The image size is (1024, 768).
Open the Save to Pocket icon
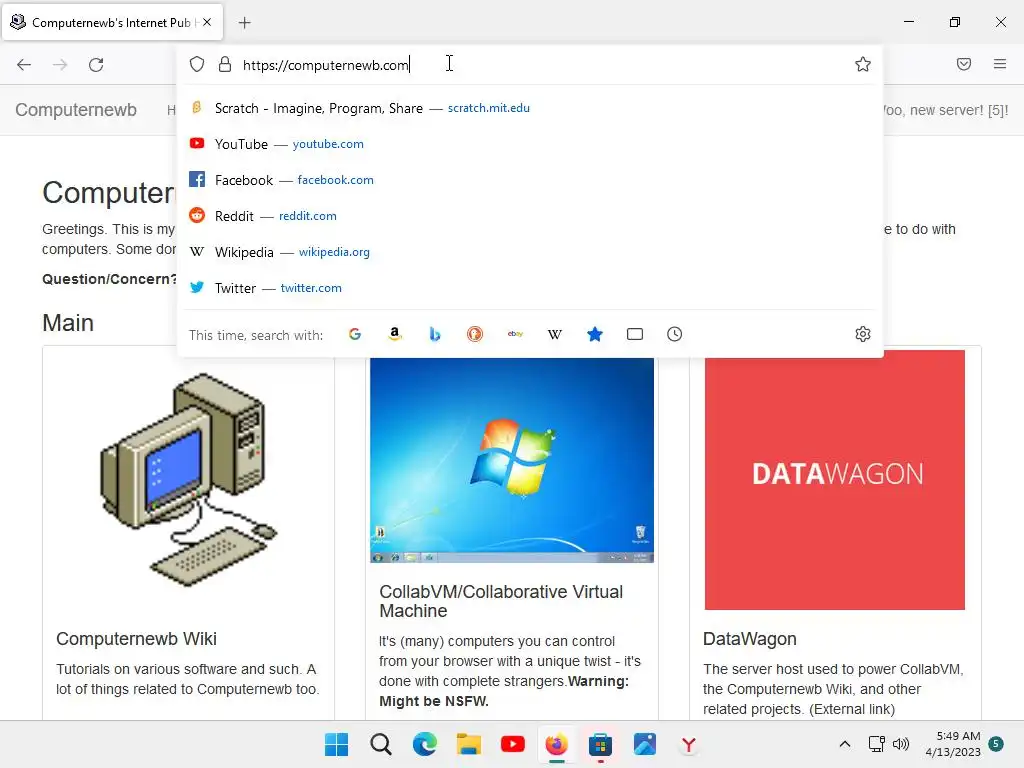click(964, 64)
